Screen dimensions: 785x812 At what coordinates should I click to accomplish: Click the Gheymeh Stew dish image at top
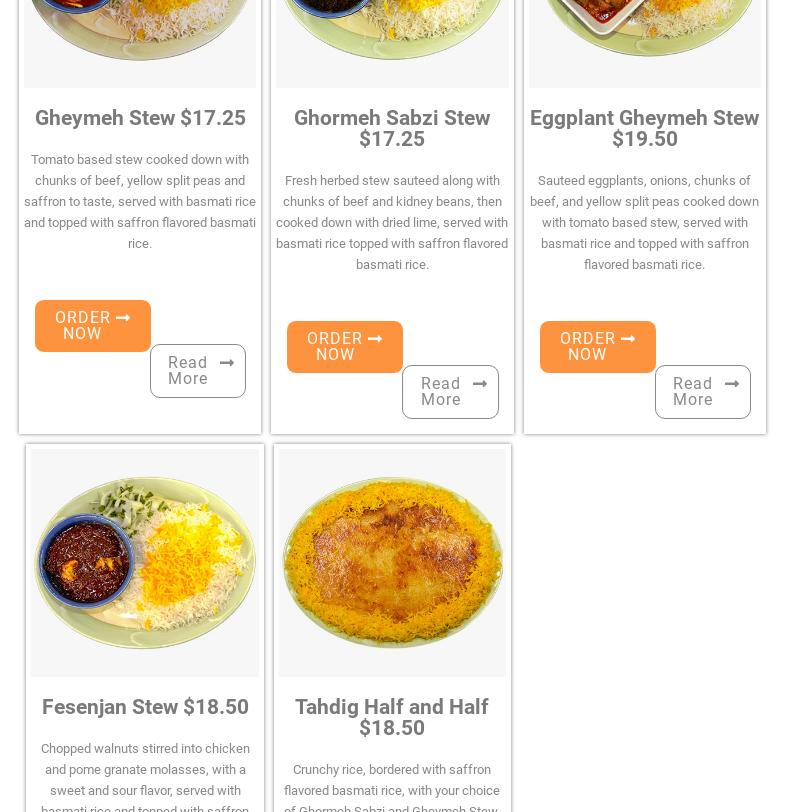pos(140,40)
